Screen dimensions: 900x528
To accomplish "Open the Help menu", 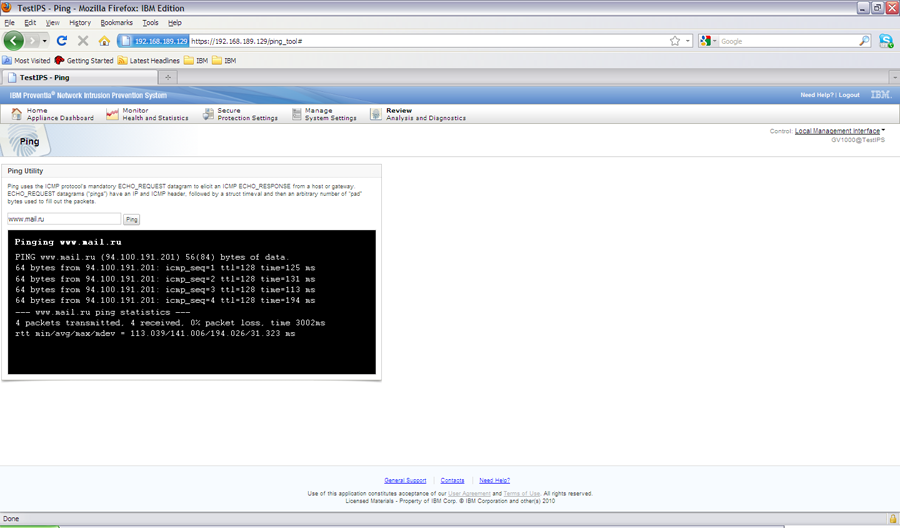I will pyautogui.click(x=174, y=22).
